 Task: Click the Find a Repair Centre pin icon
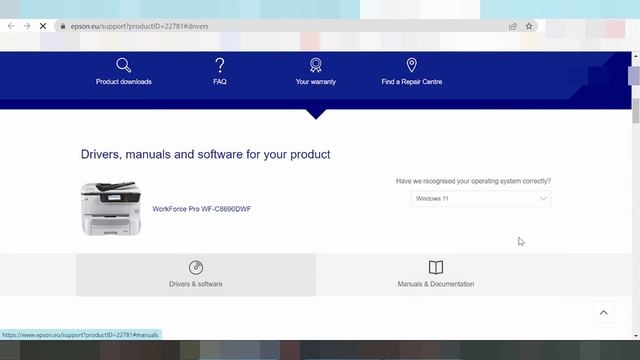pyautogui.click(x=411, y=65)
